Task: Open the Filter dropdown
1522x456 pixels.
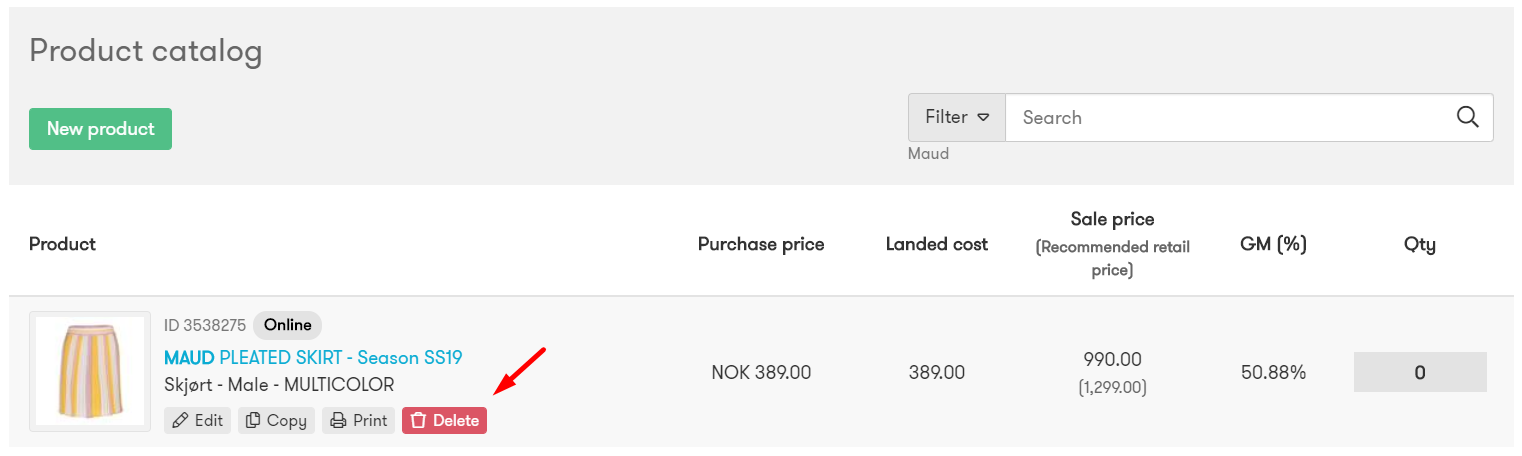Action: click(x=956, y=117)
